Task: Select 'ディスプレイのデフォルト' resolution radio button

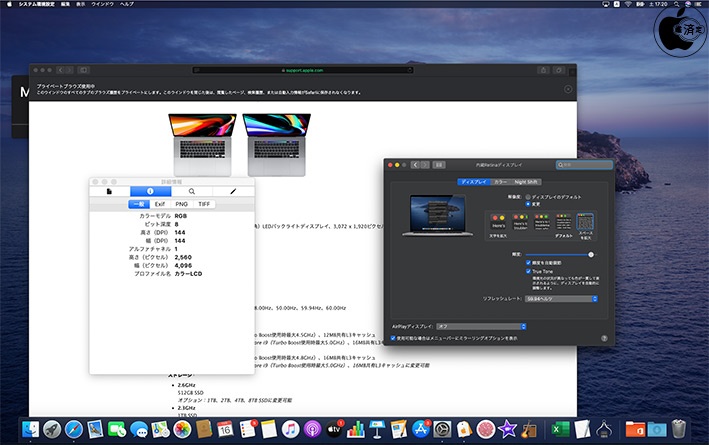Action: tap(528, 197)
